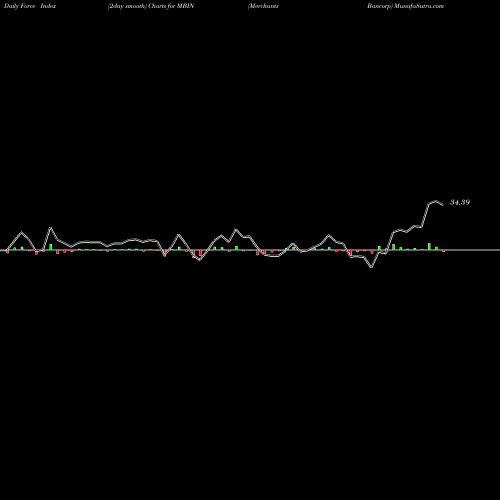Click the 'Daily Force Index' title text
Viewport: 500px width, 500px height.
point(30,6)
